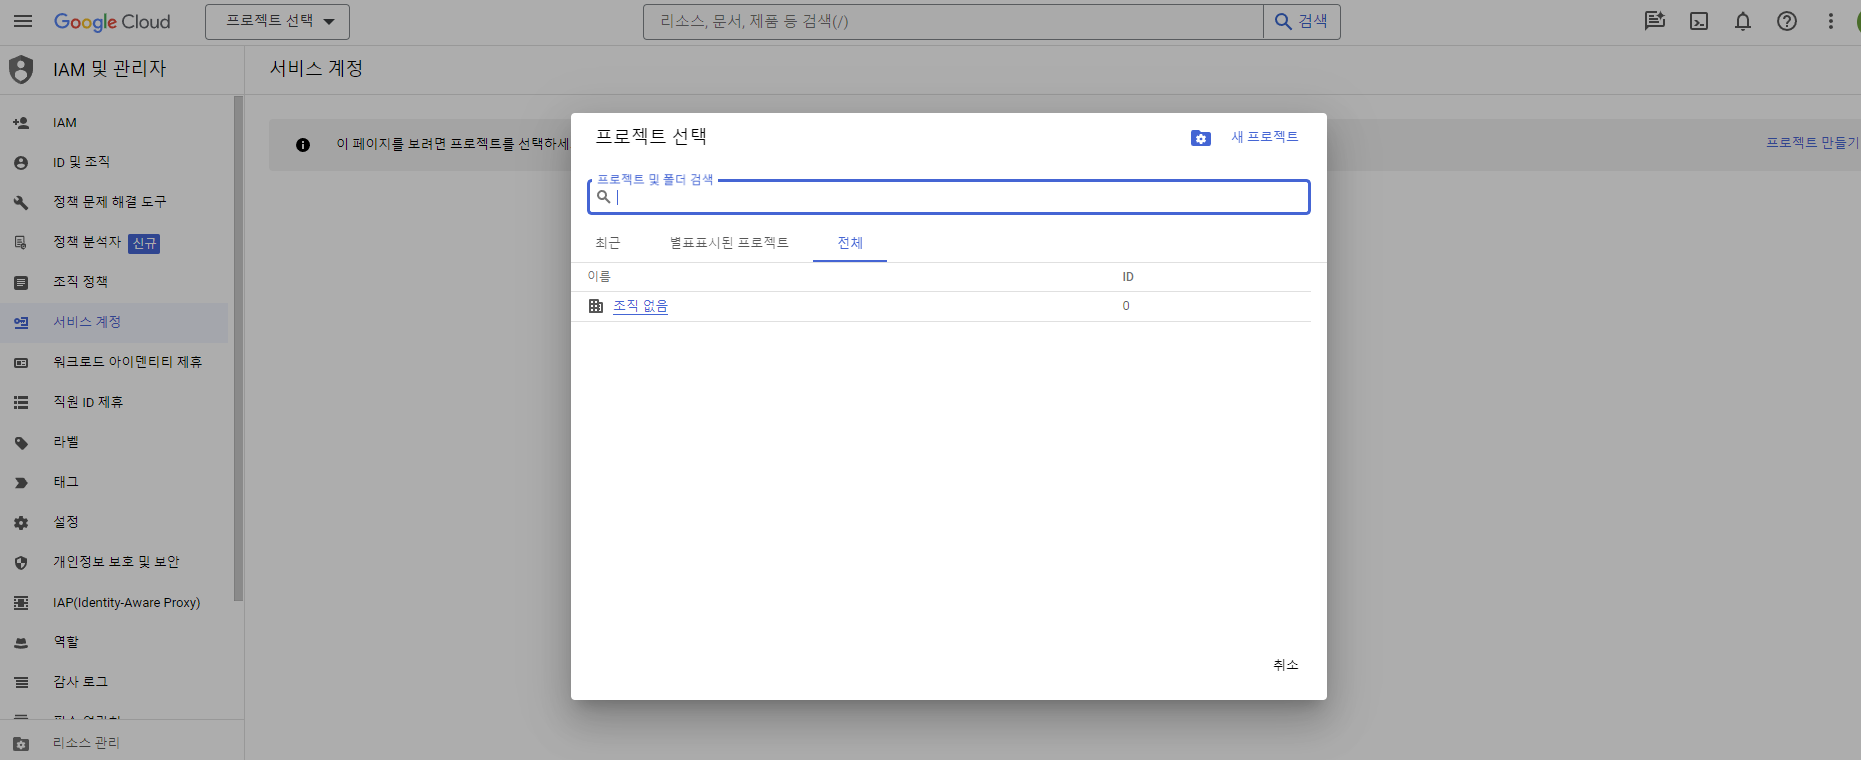Image resolution: width=1861 pixels, height=760 pixels.
Task: Open the three-dot more options menu
Action: (1831, 21)
